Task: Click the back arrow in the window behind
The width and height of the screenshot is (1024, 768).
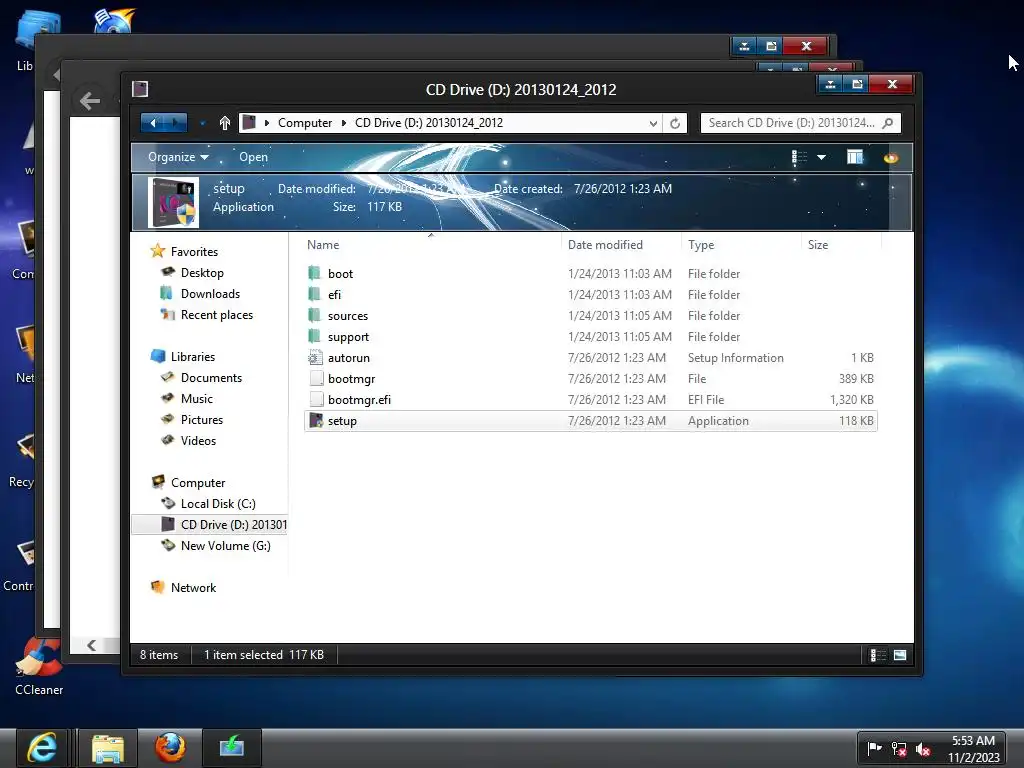Action: (89, 101)
